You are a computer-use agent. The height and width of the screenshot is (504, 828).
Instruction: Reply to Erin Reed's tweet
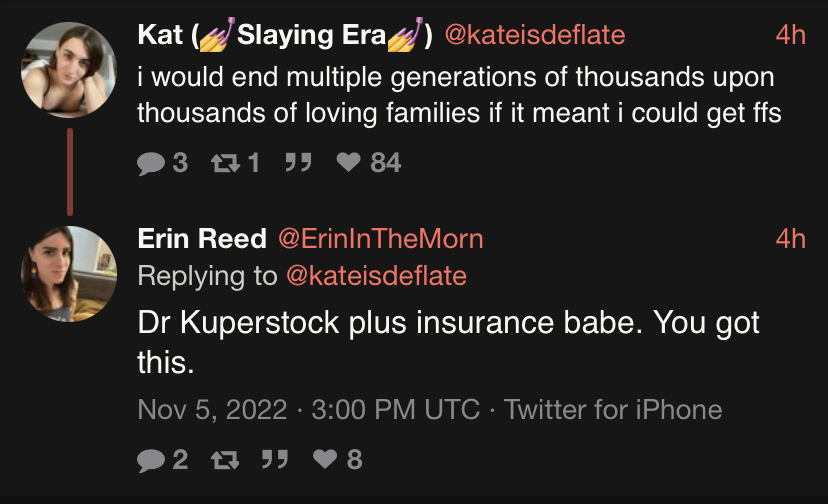click(x=151, y=459)
